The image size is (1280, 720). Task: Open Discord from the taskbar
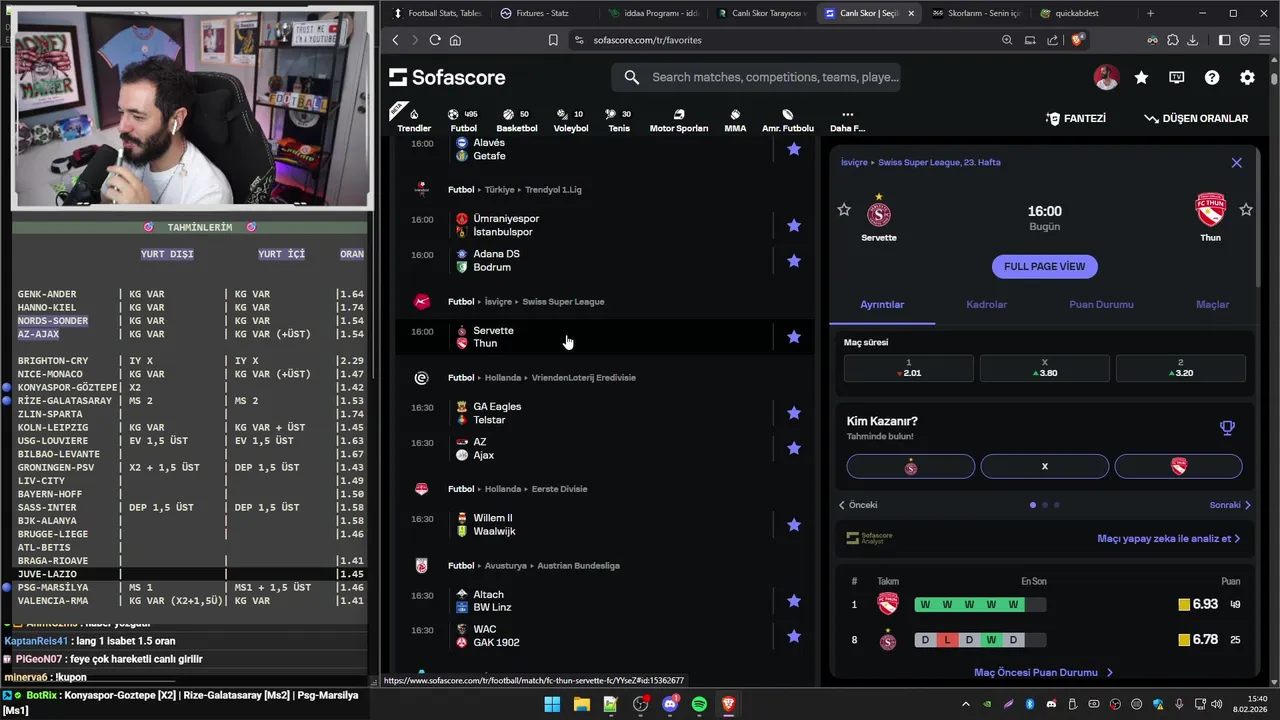670,704
